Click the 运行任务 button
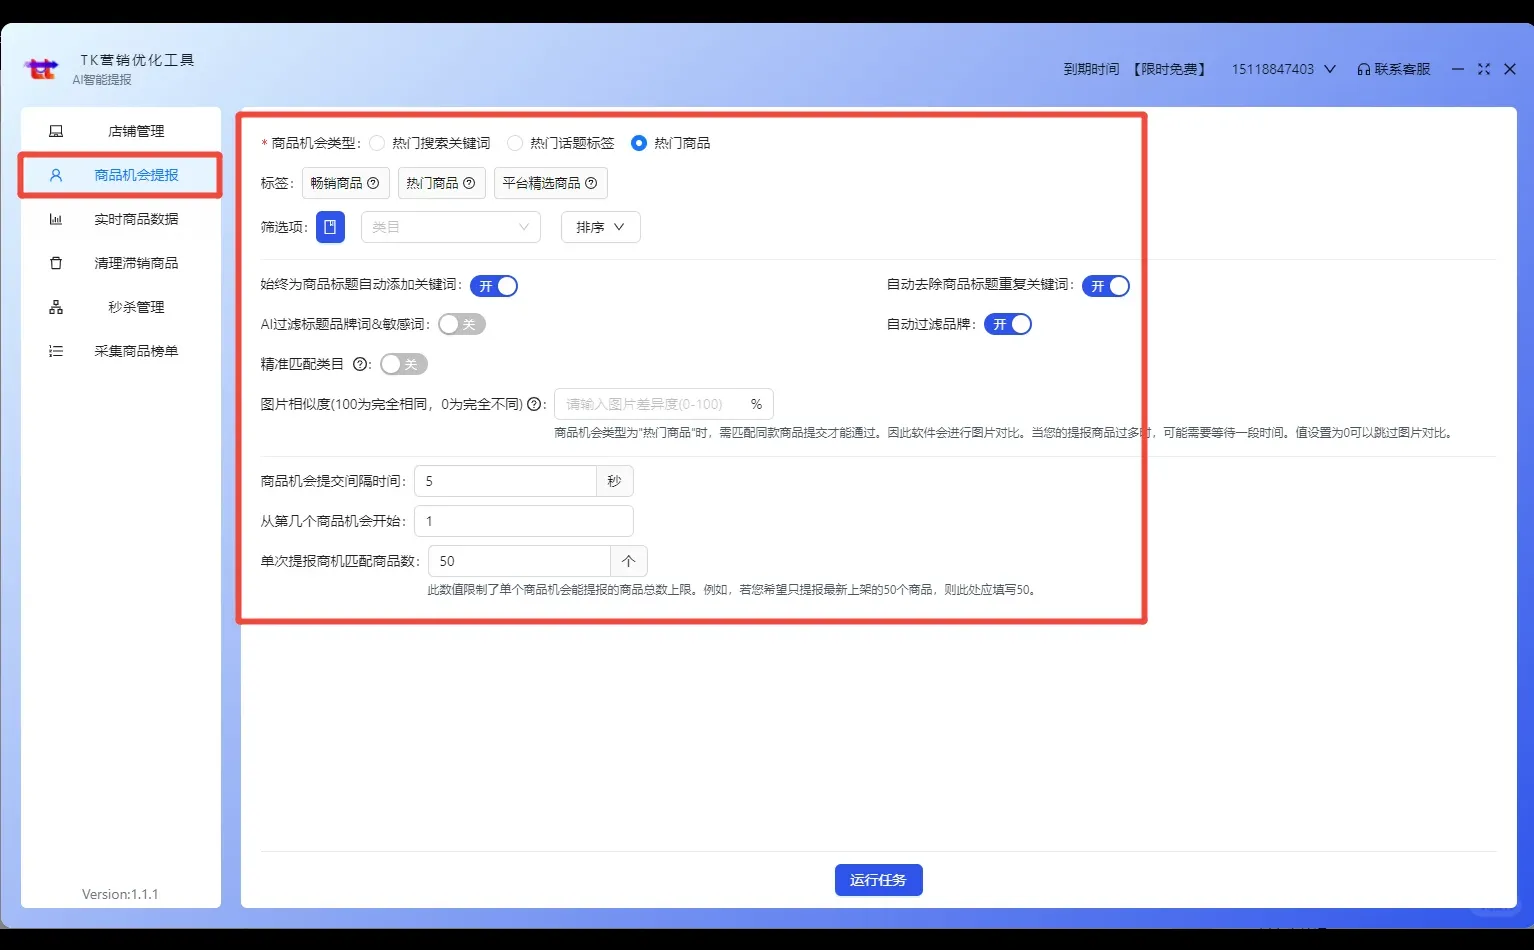The height and width of the screenshot is (950, 1534). pos(878,880)
